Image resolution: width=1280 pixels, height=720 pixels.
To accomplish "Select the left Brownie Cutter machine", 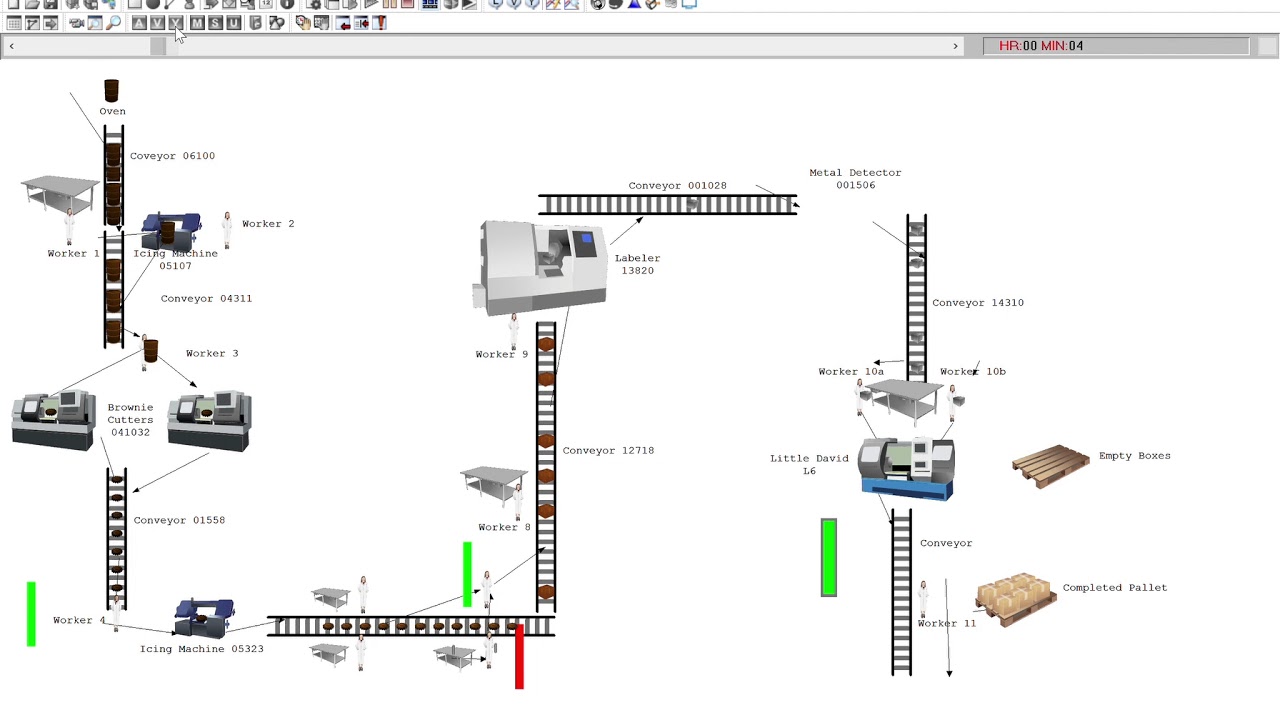I will (x=52, y=420).
